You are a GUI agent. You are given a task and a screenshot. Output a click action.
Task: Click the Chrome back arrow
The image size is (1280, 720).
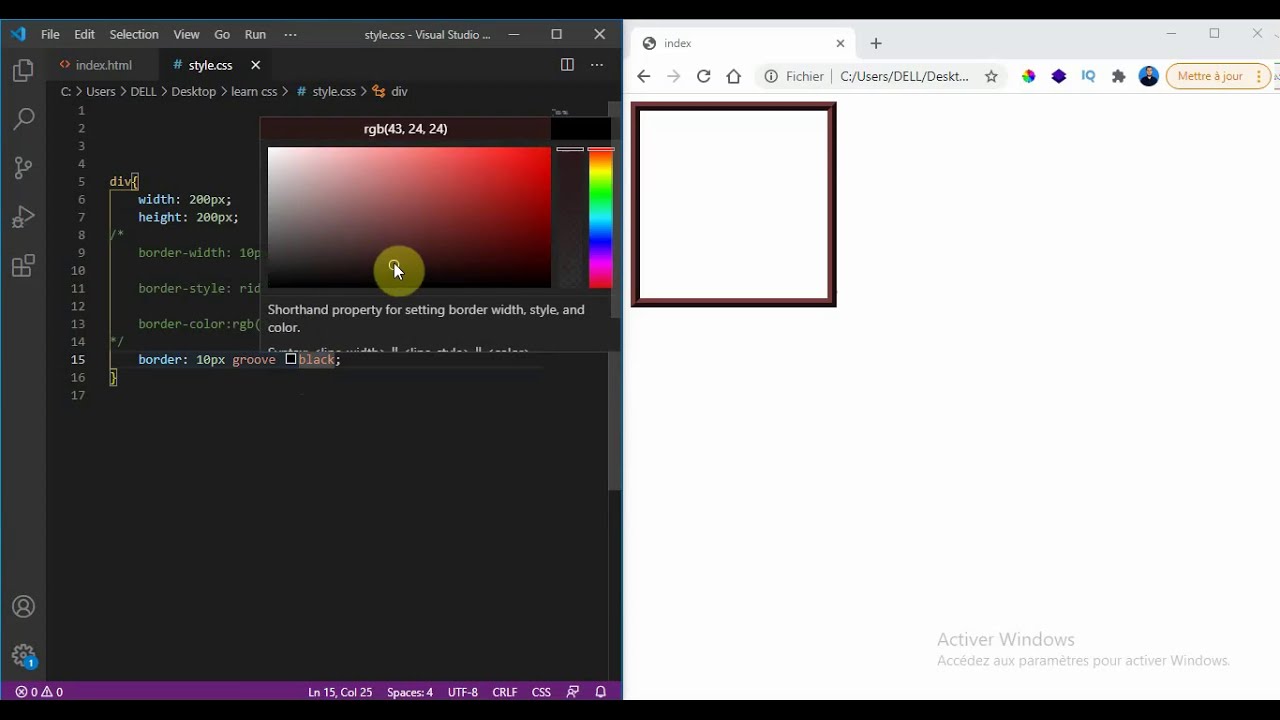point(644,76)
